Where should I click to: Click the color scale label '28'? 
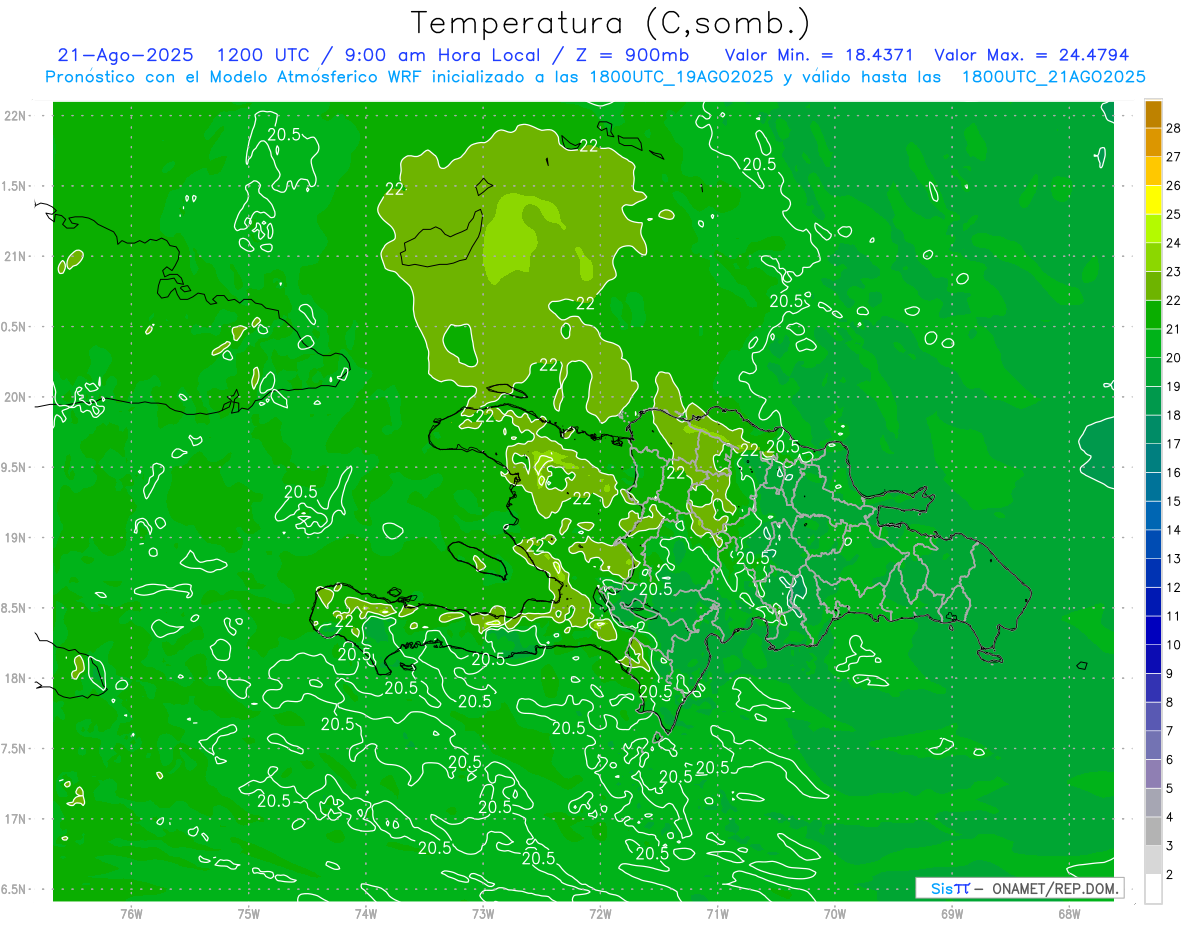(1173, 128)
